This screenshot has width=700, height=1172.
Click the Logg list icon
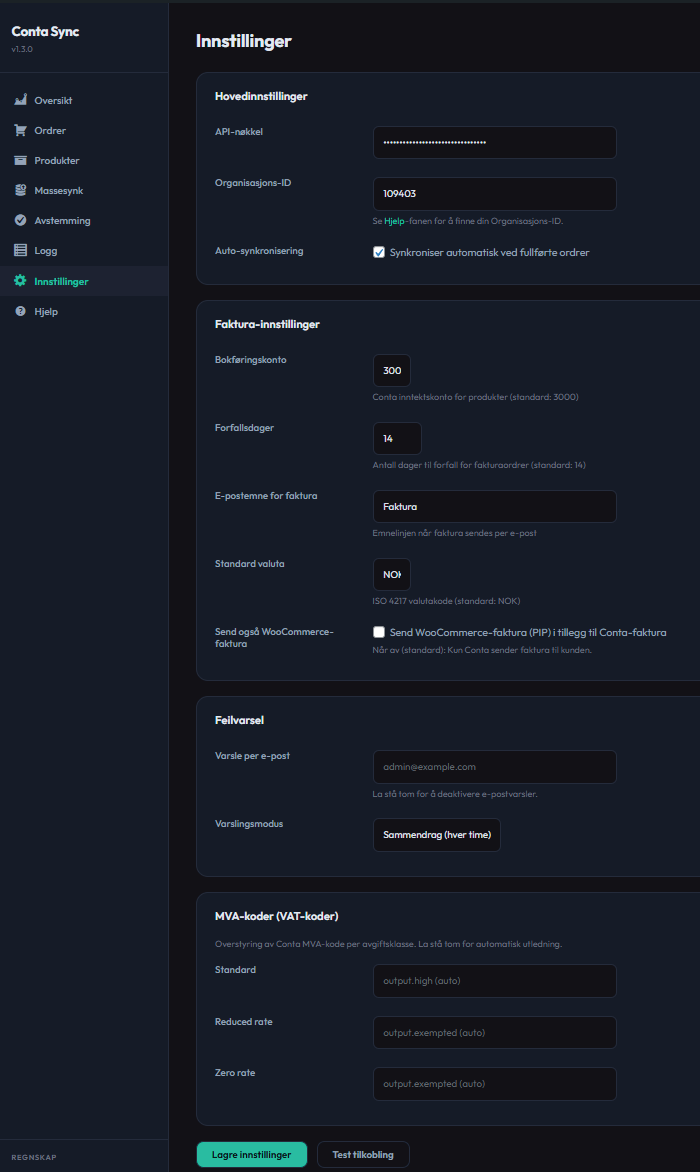click(x=20, y=251)
